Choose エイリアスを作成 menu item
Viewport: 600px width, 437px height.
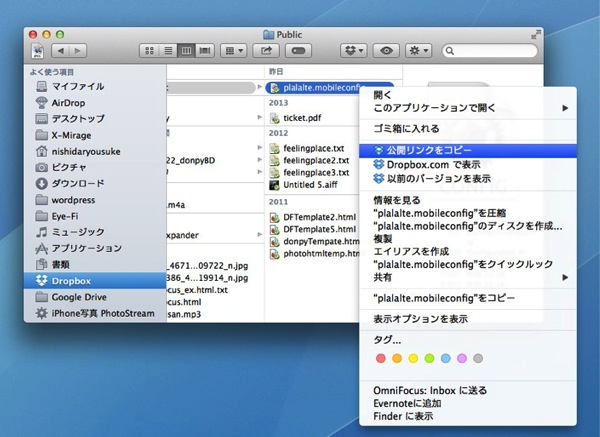(468, 252)
